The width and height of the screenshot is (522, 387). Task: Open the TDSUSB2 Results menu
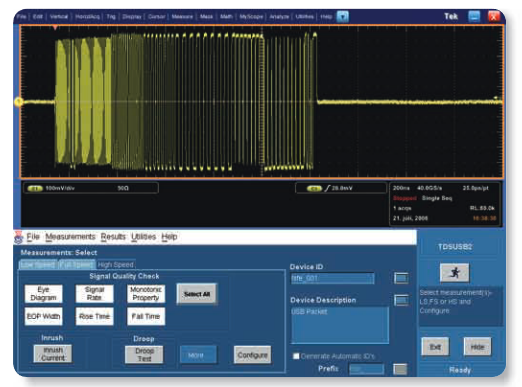point(113,237)
